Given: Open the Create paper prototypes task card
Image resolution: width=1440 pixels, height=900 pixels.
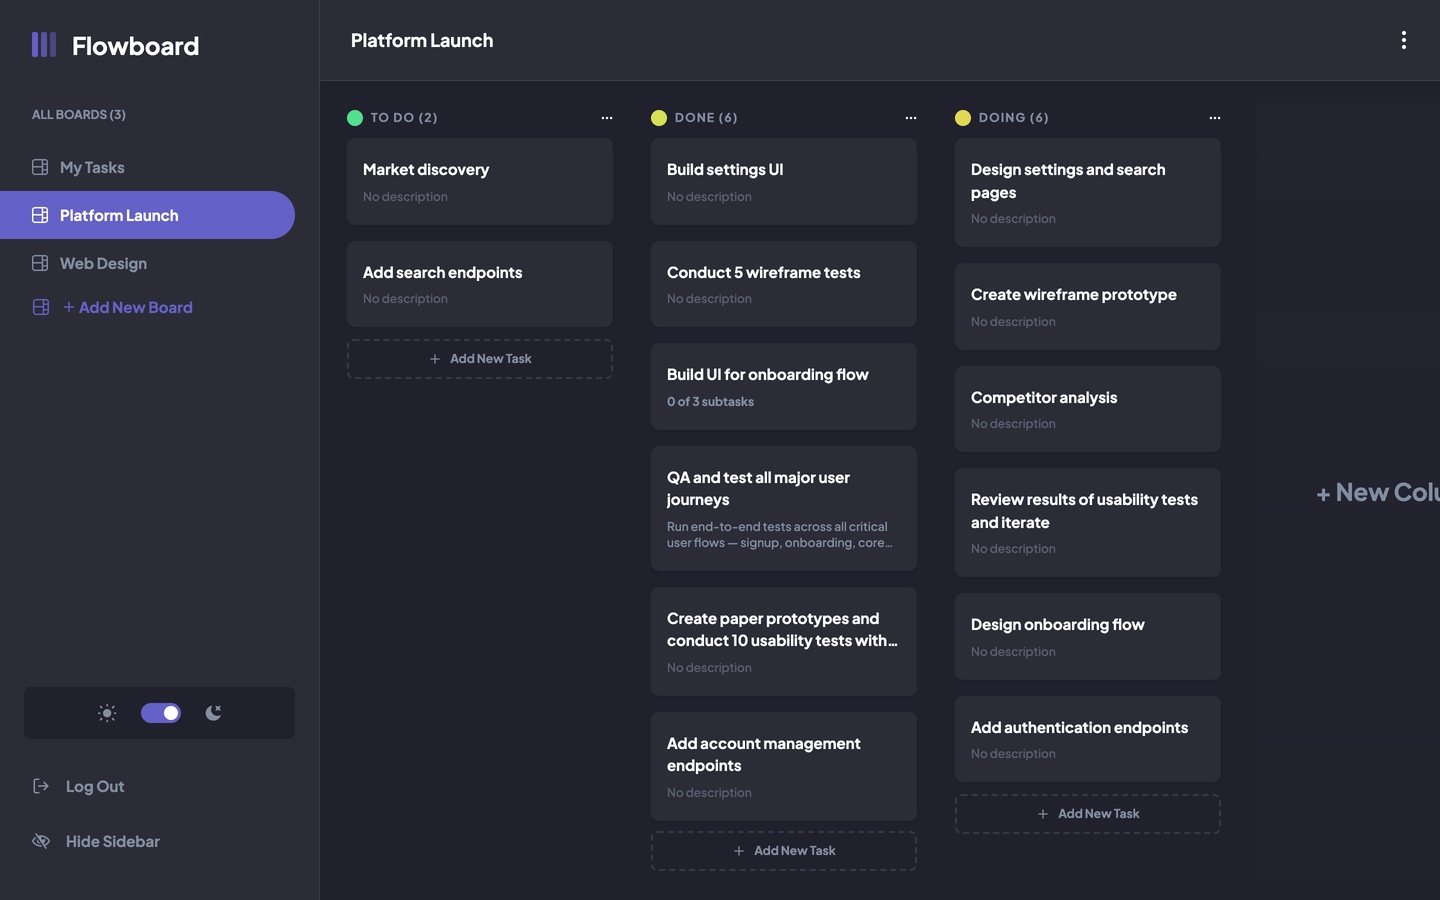Looking at the screenshot, I should pyautogui.click(x=784, y=642).
